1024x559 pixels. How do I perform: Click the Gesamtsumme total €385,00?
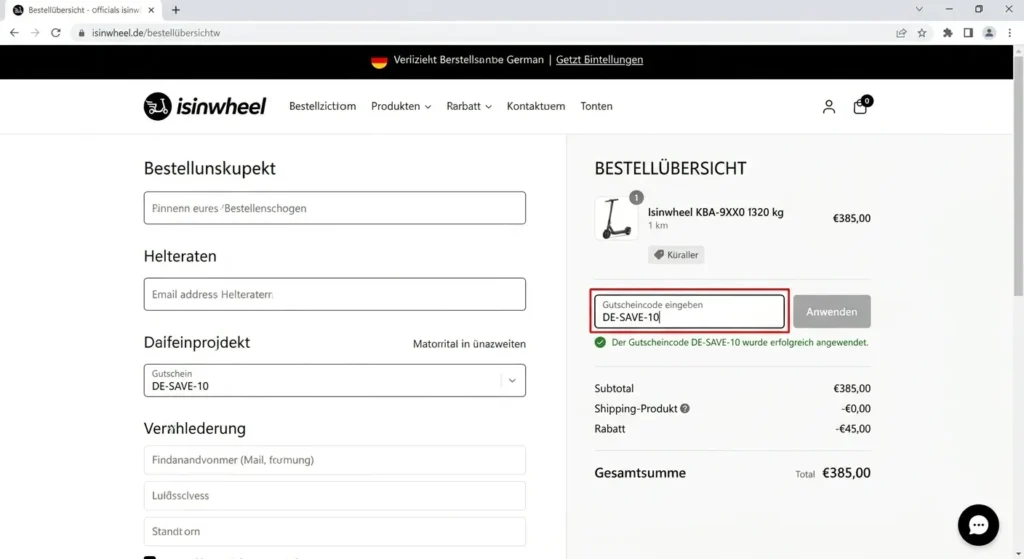click(x=846, y=473)
